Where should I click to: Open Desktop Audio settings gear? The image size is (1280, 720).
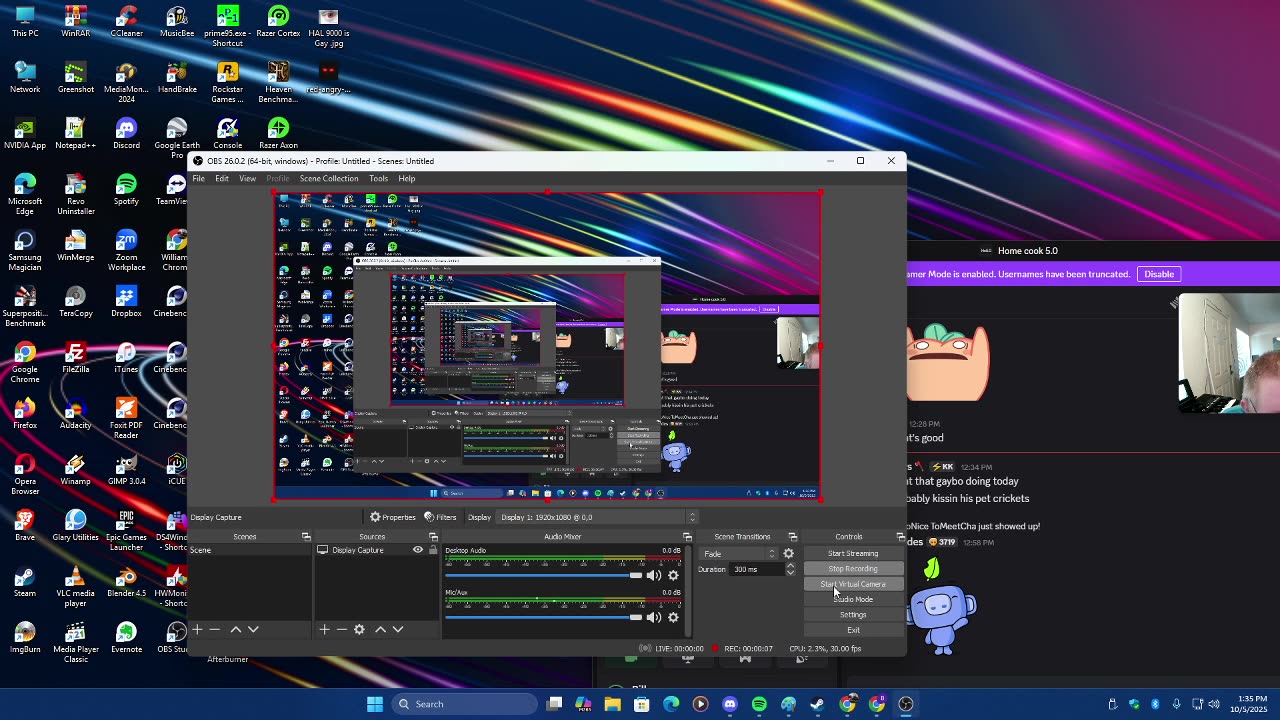673,575
